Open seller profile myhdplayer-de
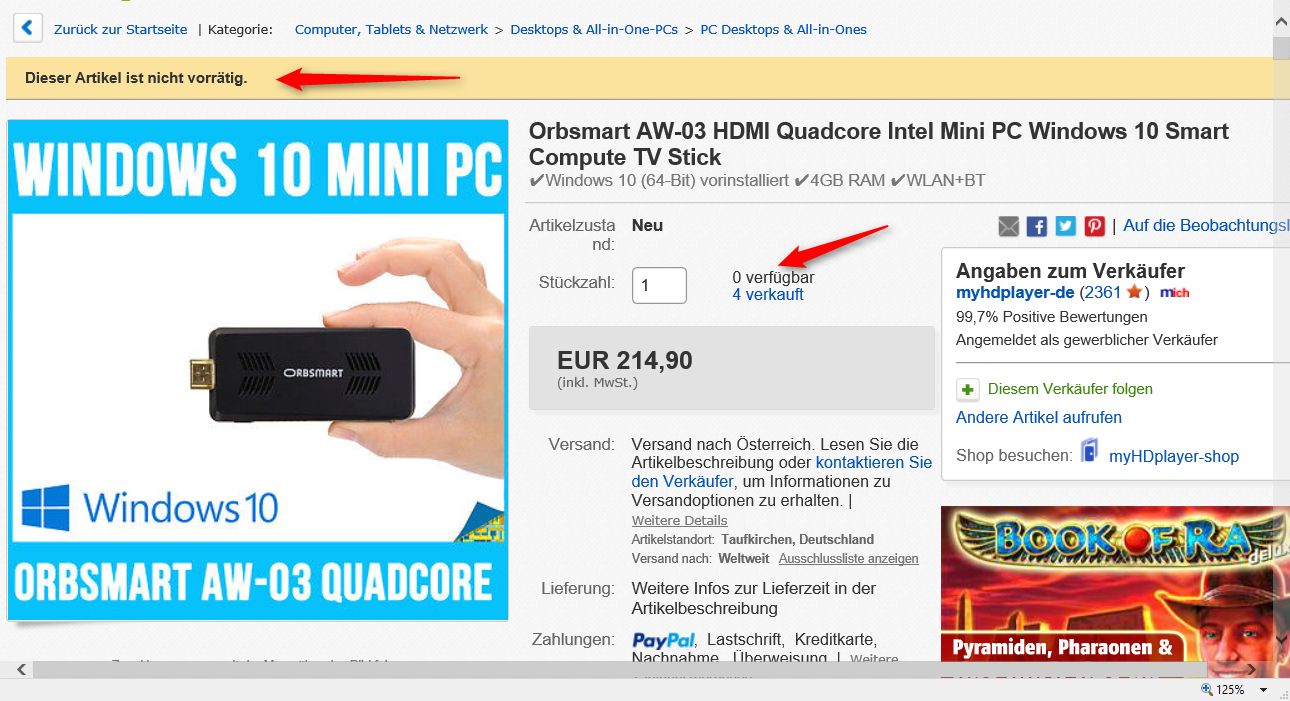The image size is (1290, 701). click(x=1015, y=293)
